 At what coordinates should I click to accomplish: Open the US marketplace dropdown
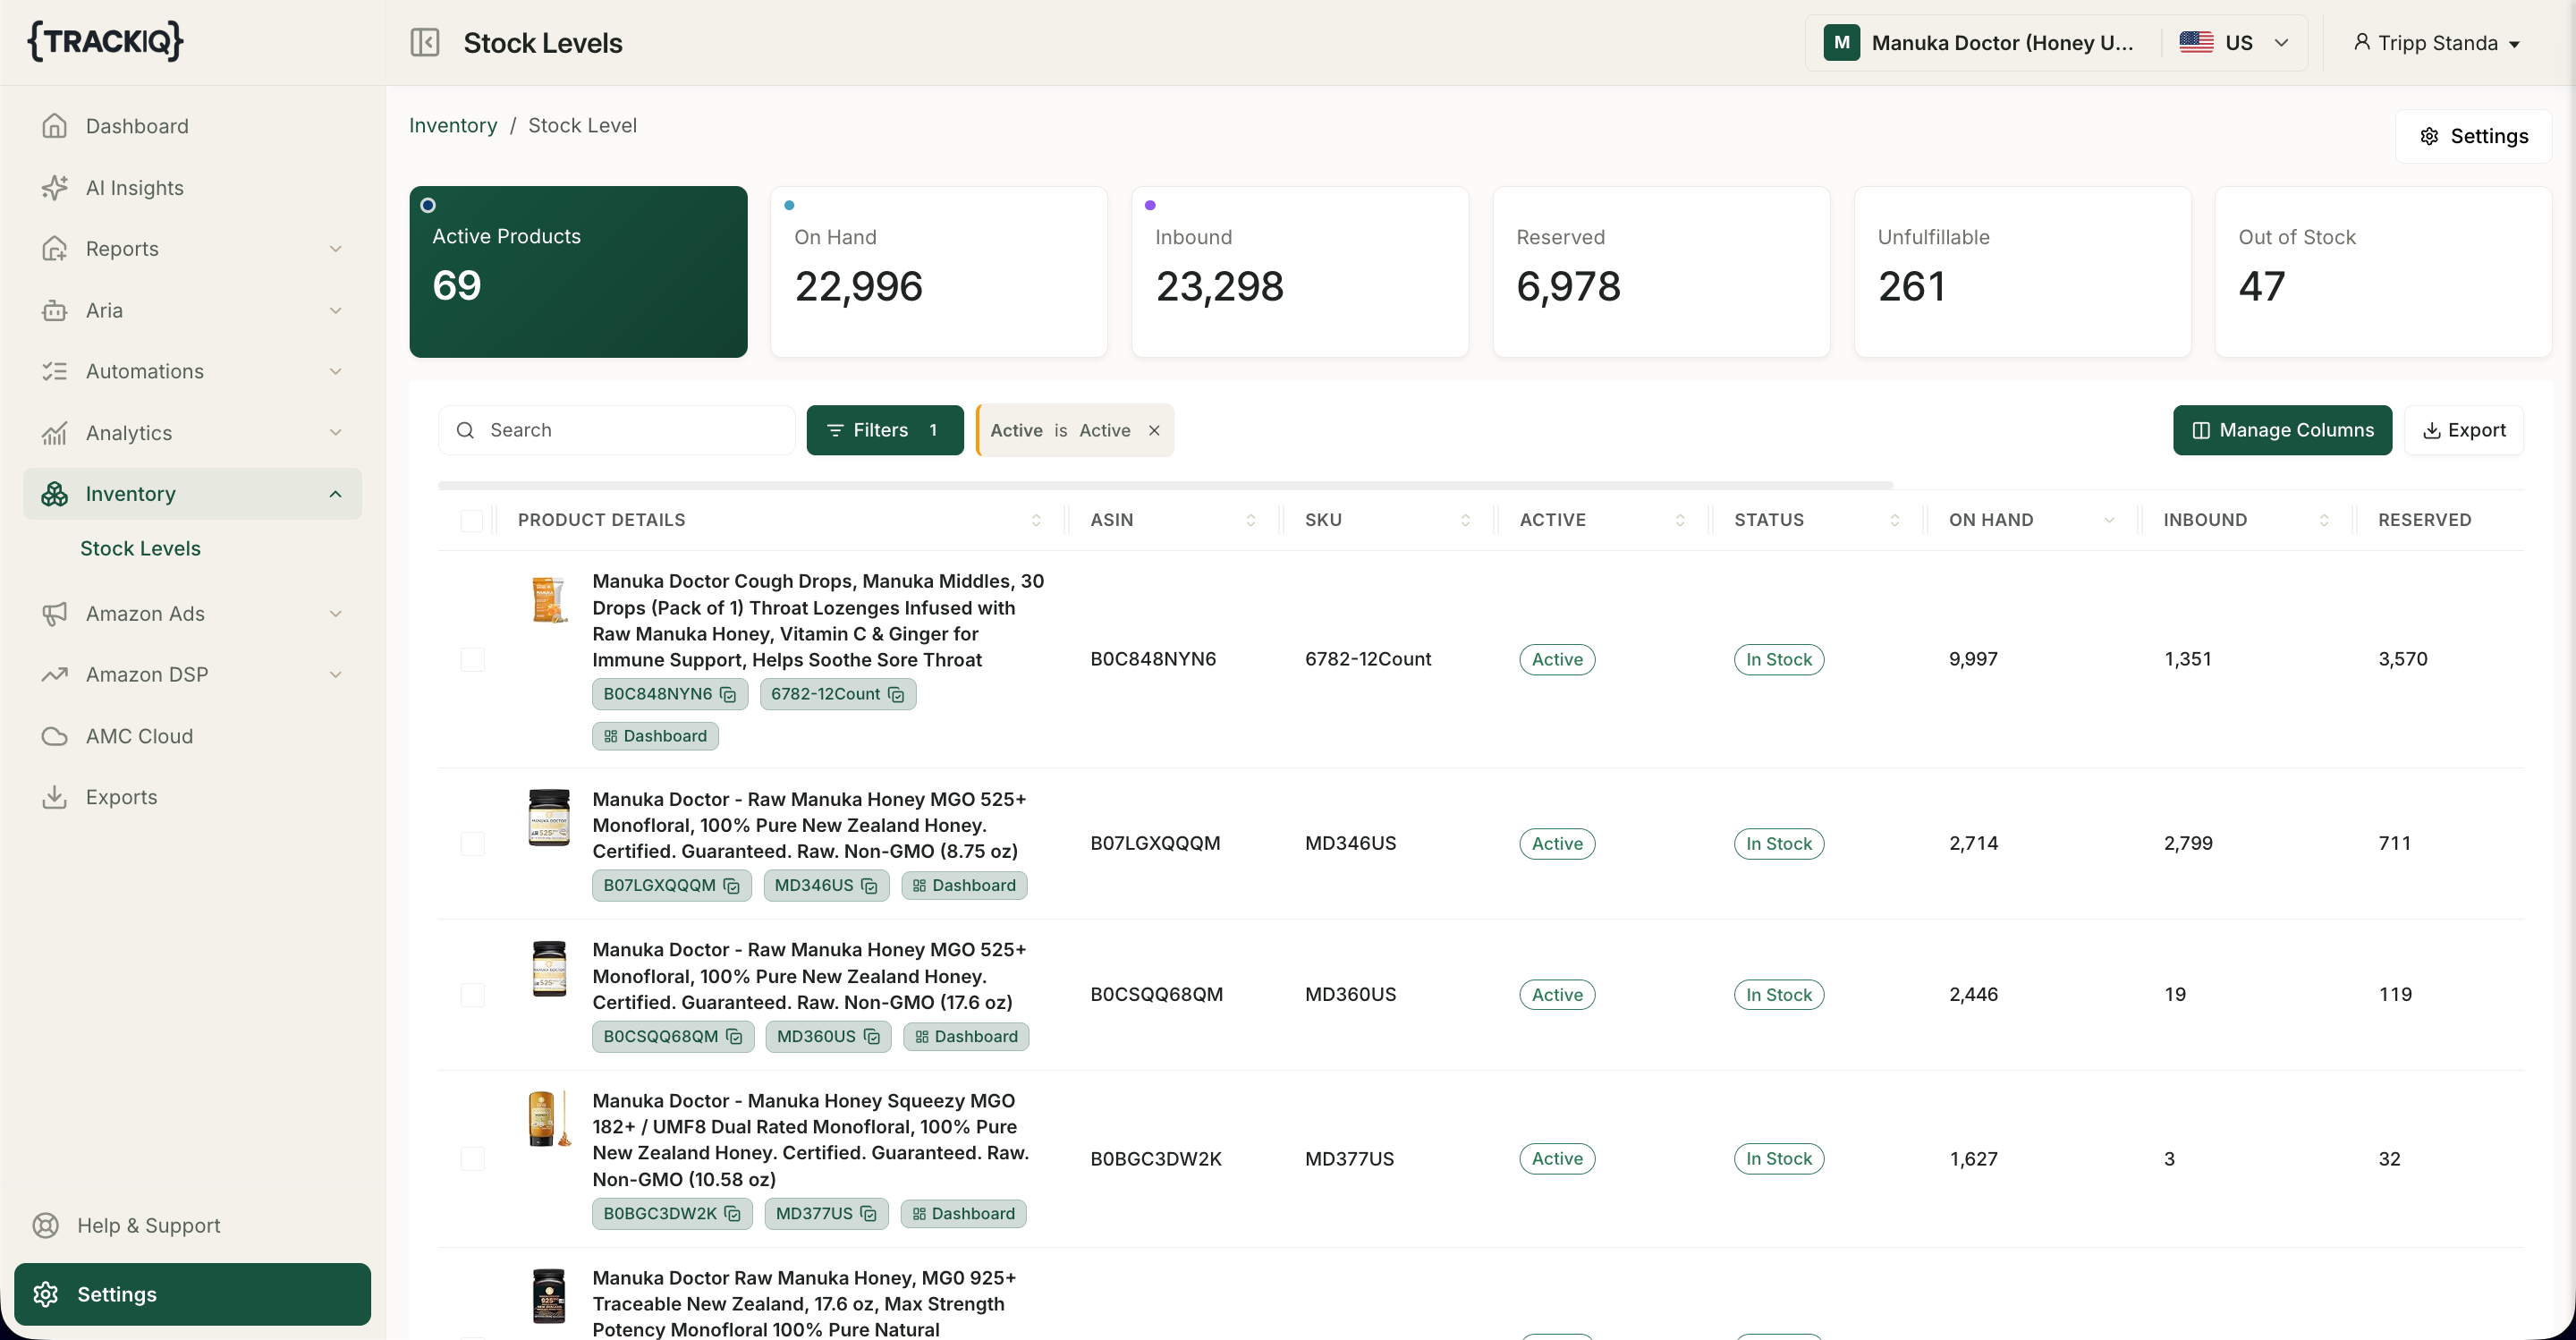pos(2235,43)
